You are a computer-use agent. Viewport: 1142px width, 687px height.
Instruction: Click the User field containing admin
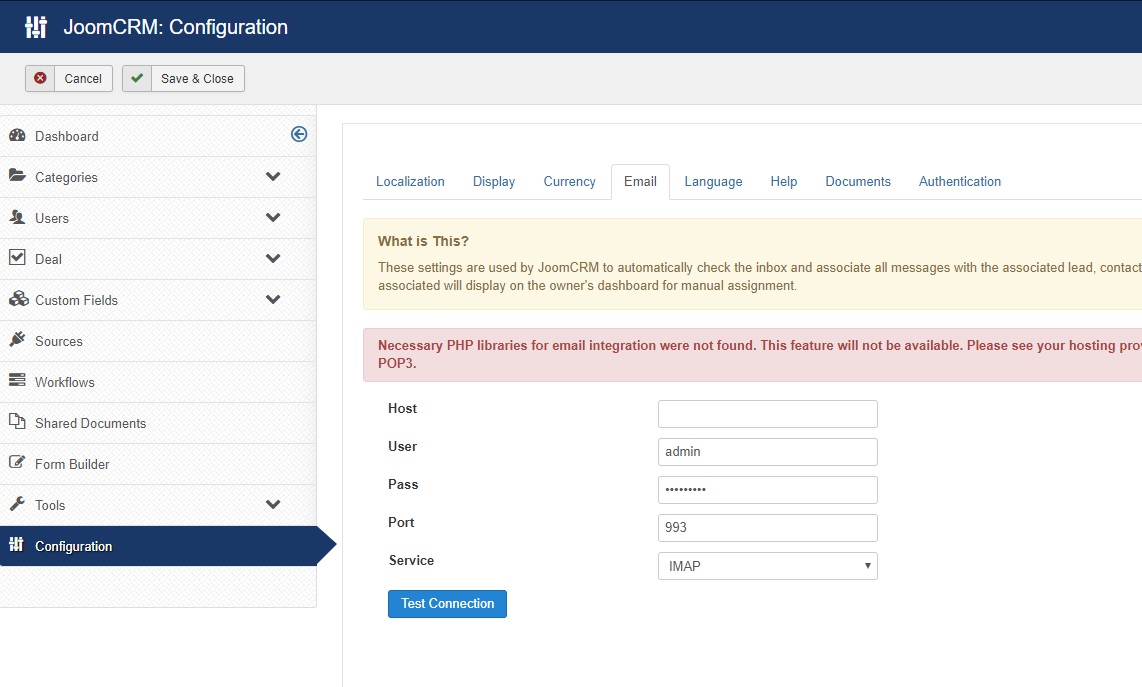click(768, 452)
